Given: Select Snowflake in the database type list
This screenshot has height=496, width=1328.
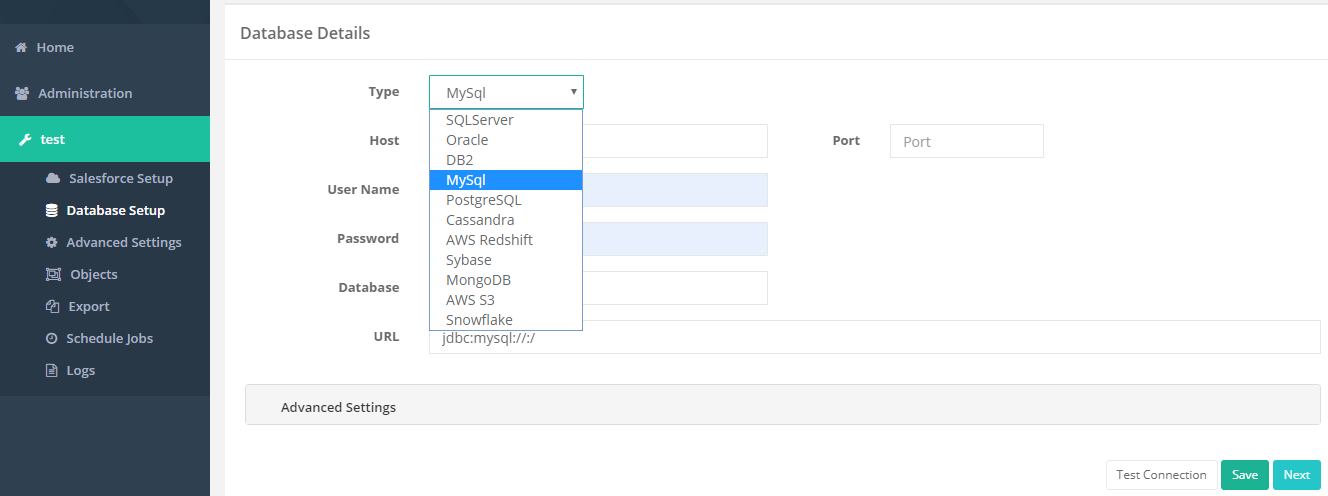Looking at the screenshot, I should pyautogui.click(x=479, y=320).
